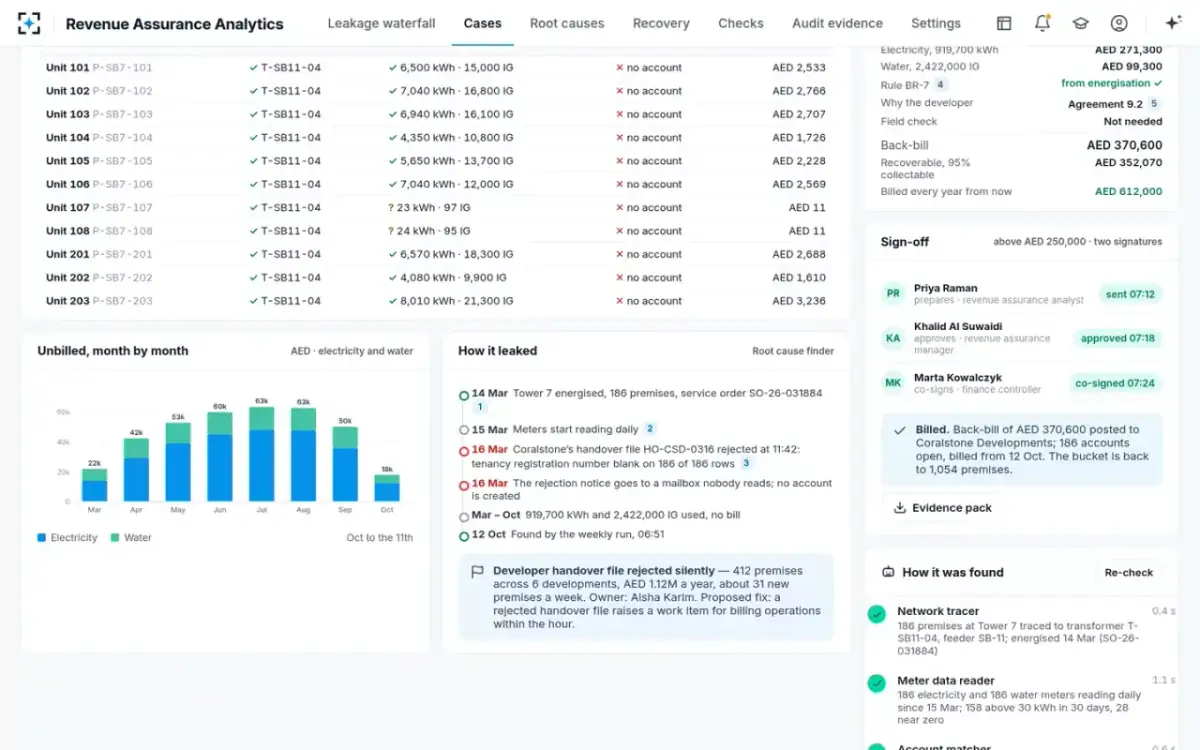Open citation 3 after 186 rows

tap(745, 464)
